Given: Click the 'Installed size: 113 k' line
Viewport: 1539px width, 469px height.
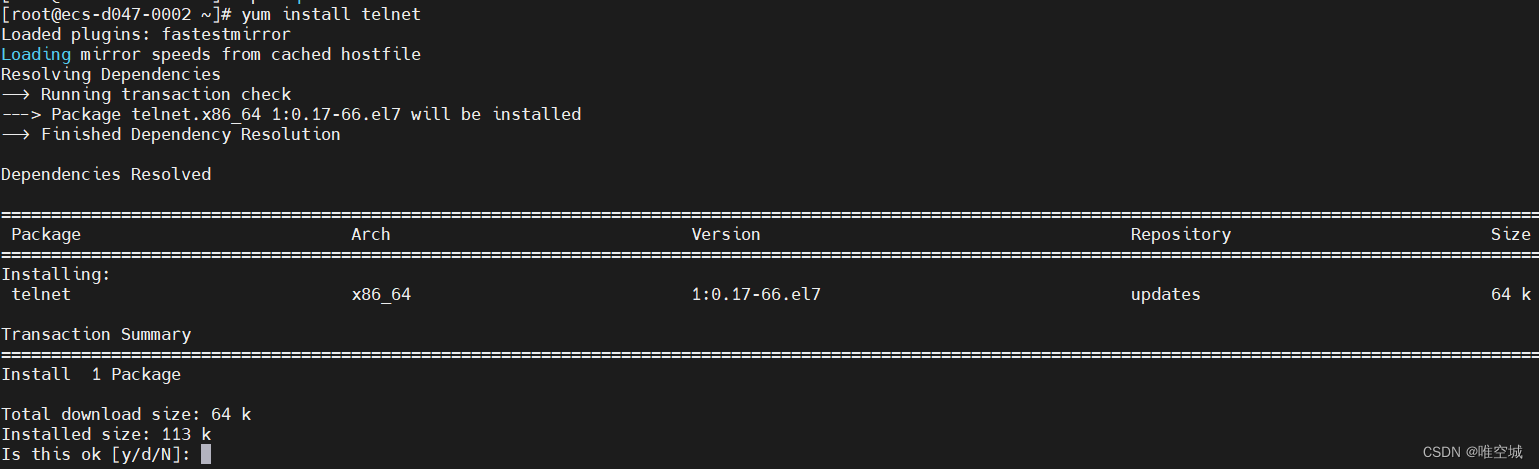Looking at the screenshot, I should [106, 434].
